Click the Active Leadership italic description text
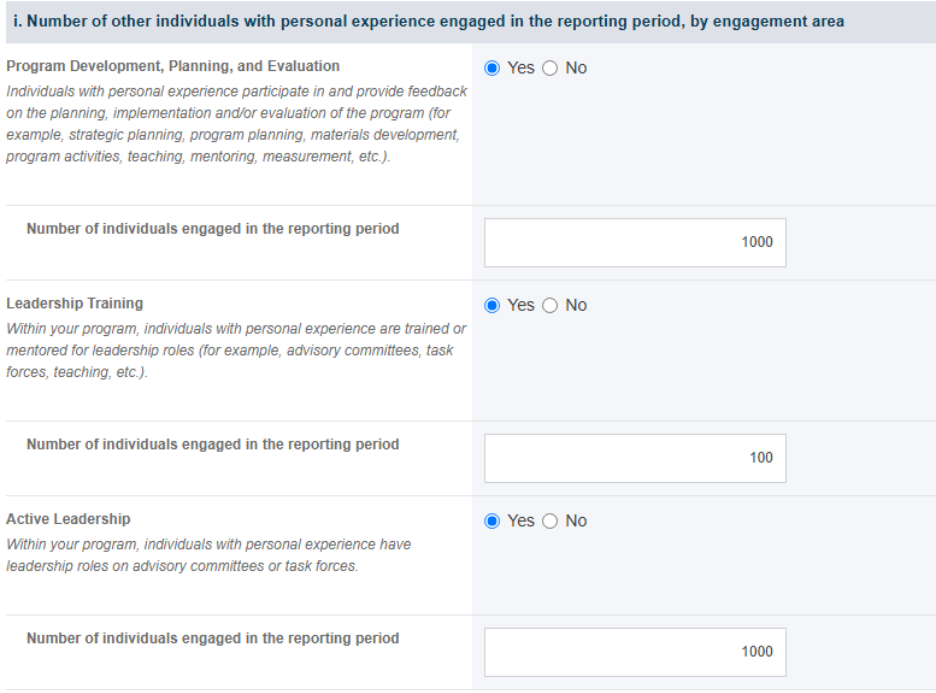Viewport: 936px width, 693px height. click(x=208, y=555)
